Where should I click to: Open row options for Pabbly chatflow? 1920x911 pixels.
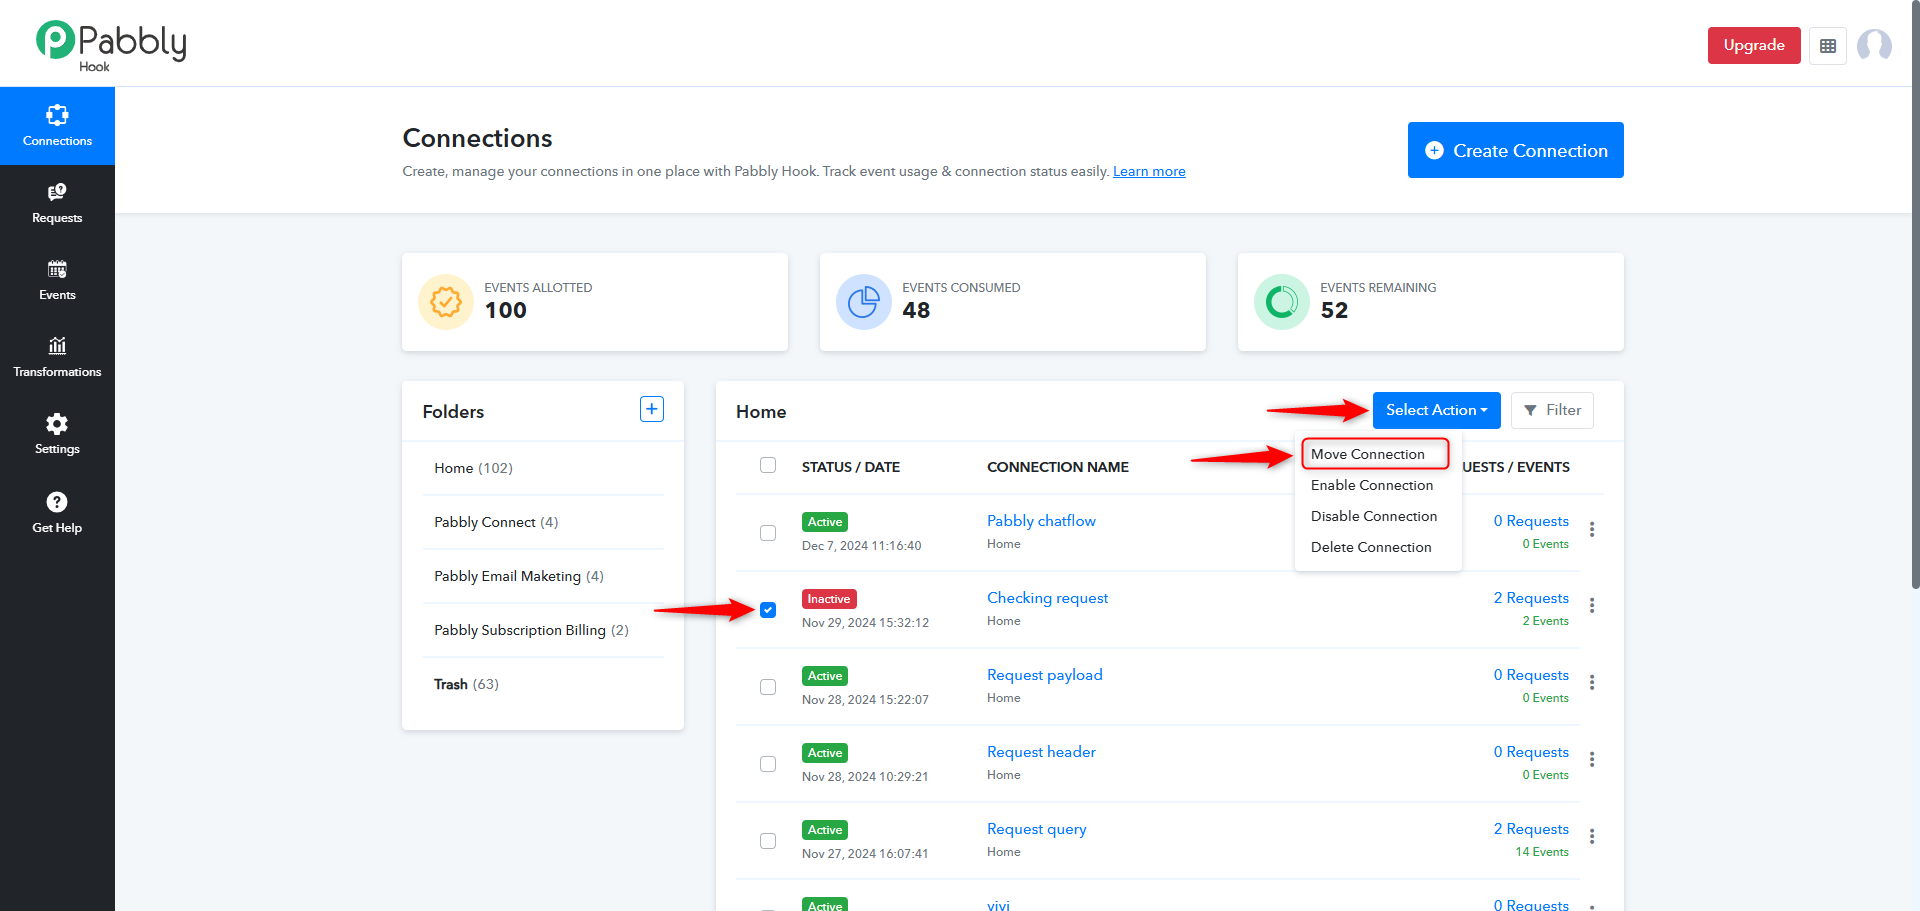coord(1592,529)
